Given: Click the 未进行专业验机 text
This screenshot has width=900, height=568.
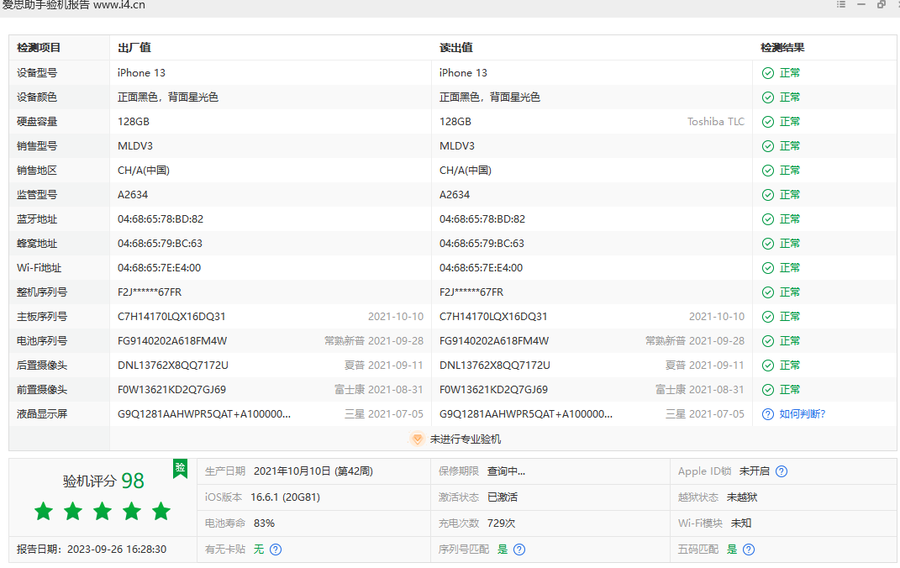Looking at the screenshot, I should (465, 439).
